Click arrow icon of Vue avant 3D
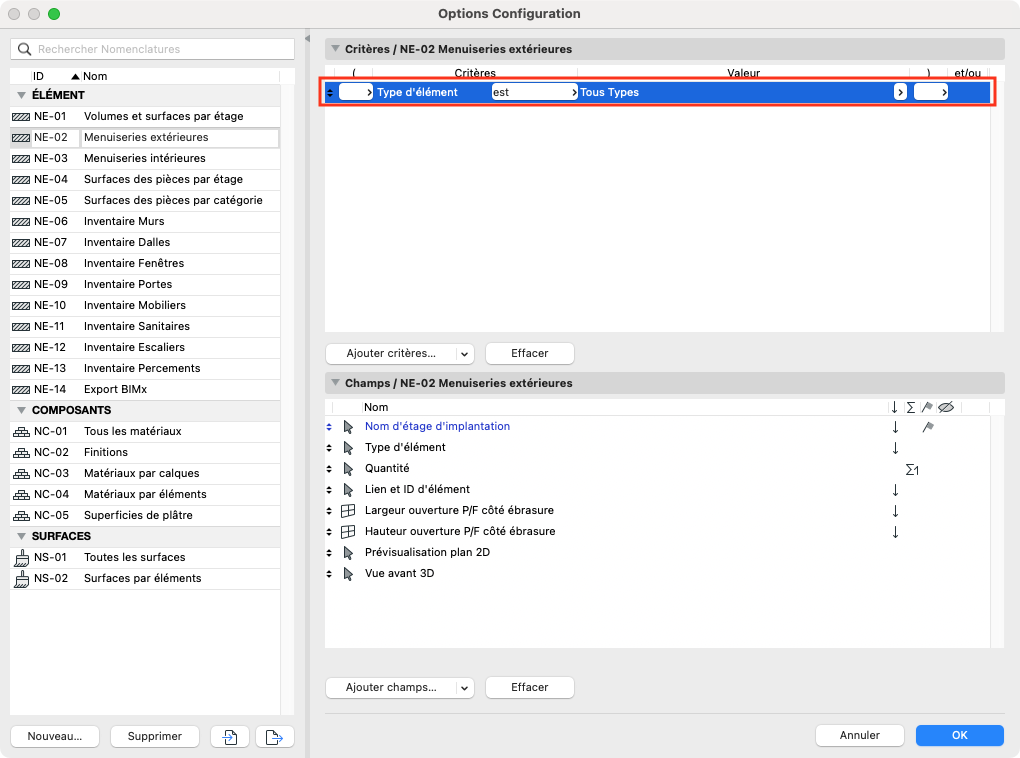Screen dimensions: 1020x758 coord(349,574)
